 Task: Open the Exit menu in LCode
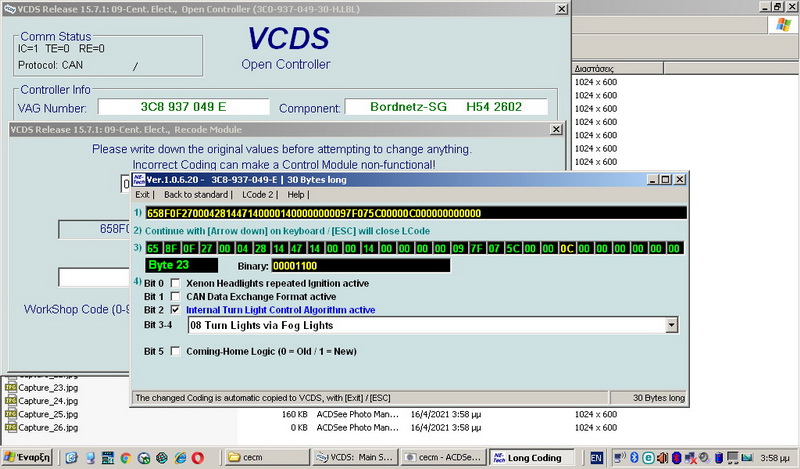[142, 194]
